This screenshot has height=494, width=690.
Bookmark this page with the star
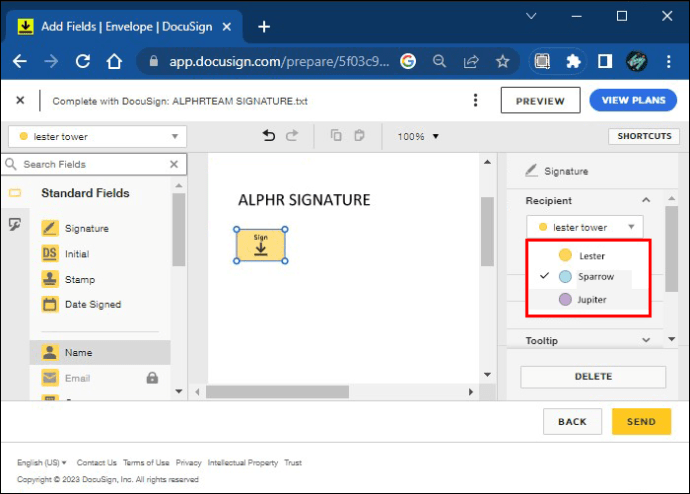pyautogui.click(x=502, y=61)
